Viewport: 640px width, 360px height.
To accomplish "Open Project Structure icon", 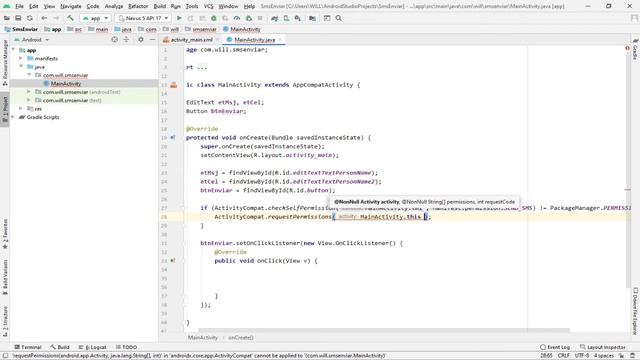I will 312,18.
